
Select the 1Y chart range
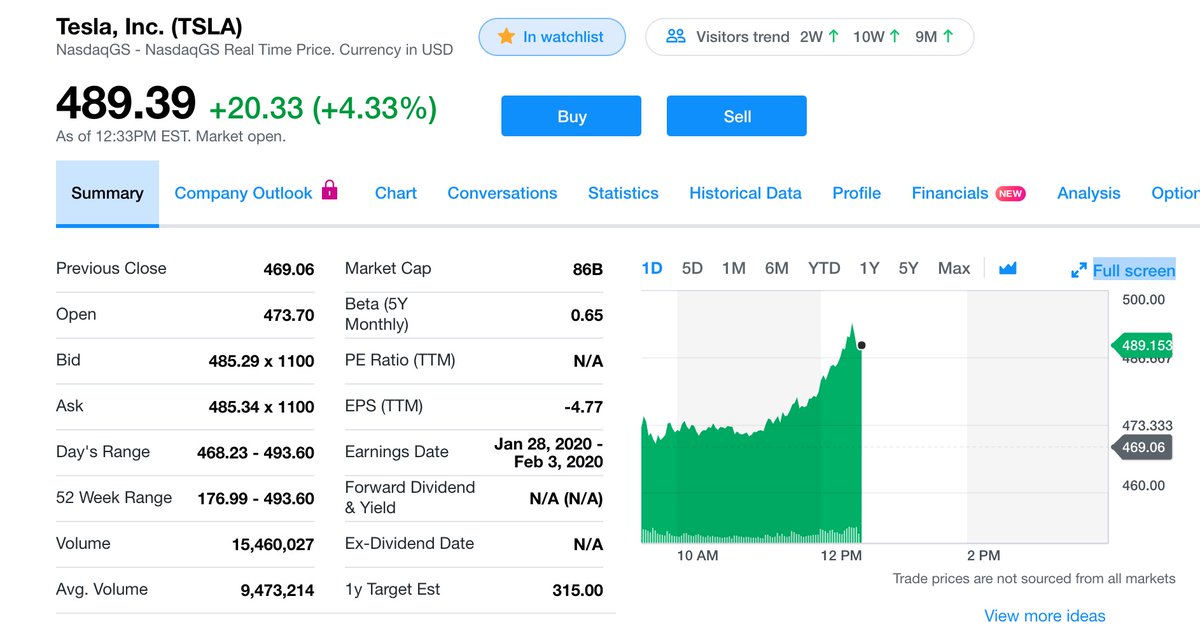click(869, 268)
